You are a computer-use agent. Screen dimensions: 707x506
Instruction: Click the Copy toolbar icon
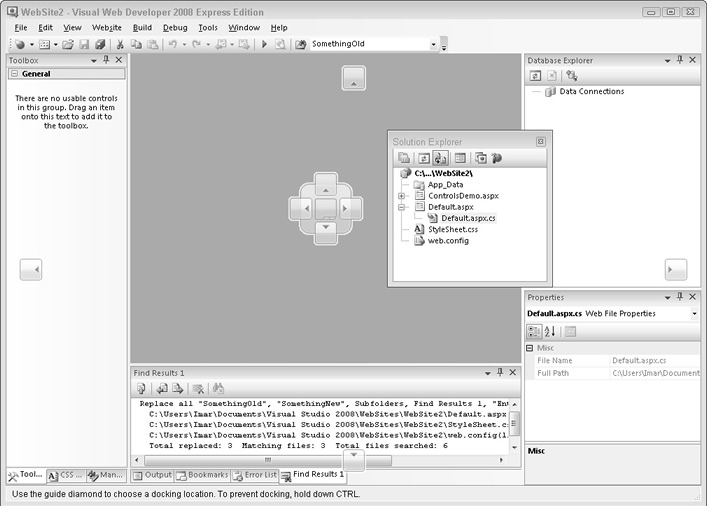136,44
